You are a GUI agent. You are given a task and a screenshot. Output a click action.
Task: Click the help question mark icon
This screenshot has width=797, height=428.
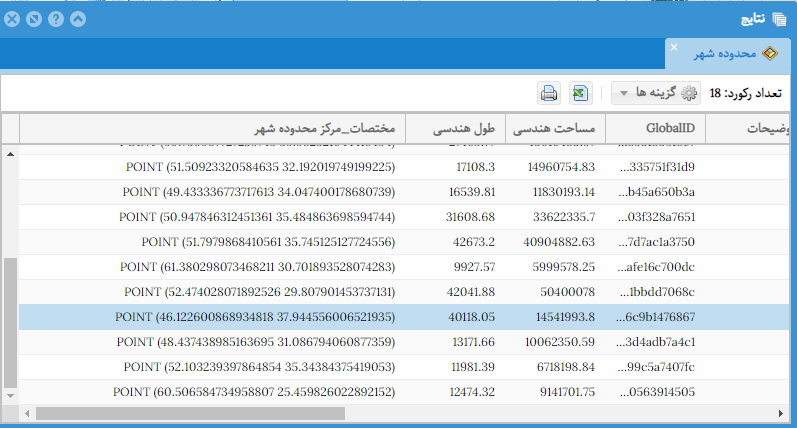[x=55, y=19]
